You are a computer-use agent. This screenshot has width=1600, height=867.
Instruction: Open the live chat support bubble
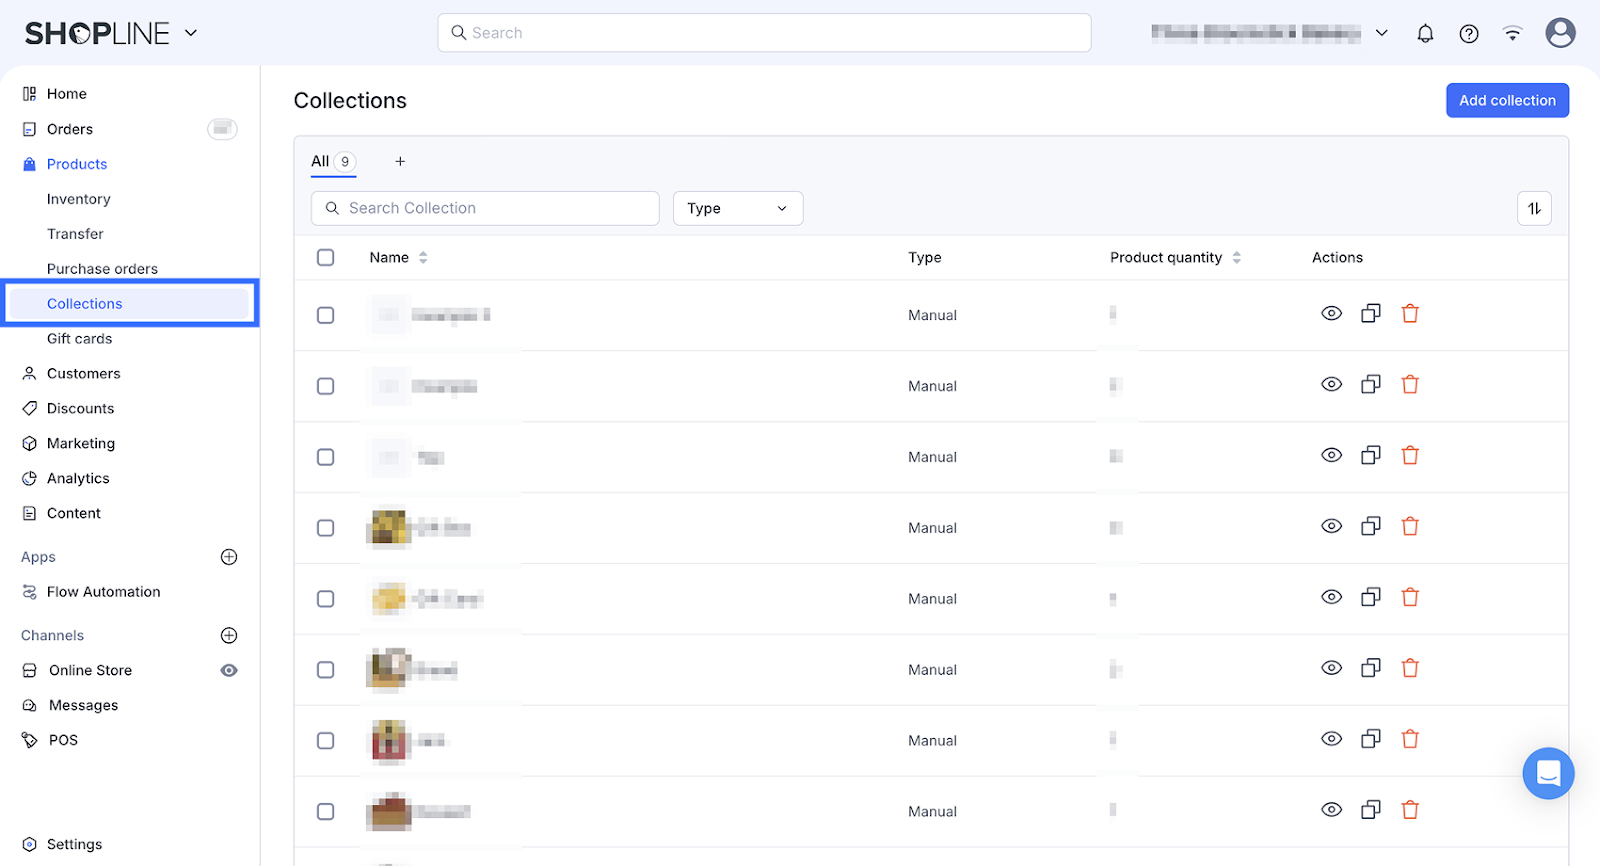click(x=1548, y=773)
